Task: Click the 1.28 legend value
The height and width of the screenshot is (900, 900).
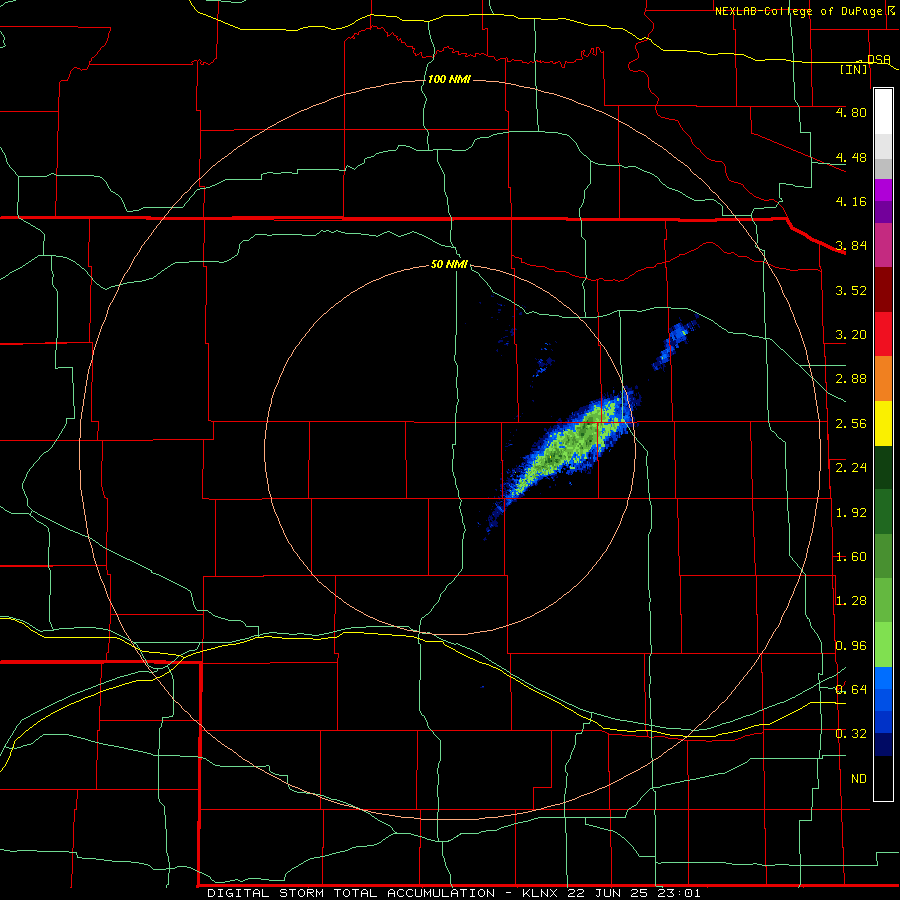Action: point(851,601)
